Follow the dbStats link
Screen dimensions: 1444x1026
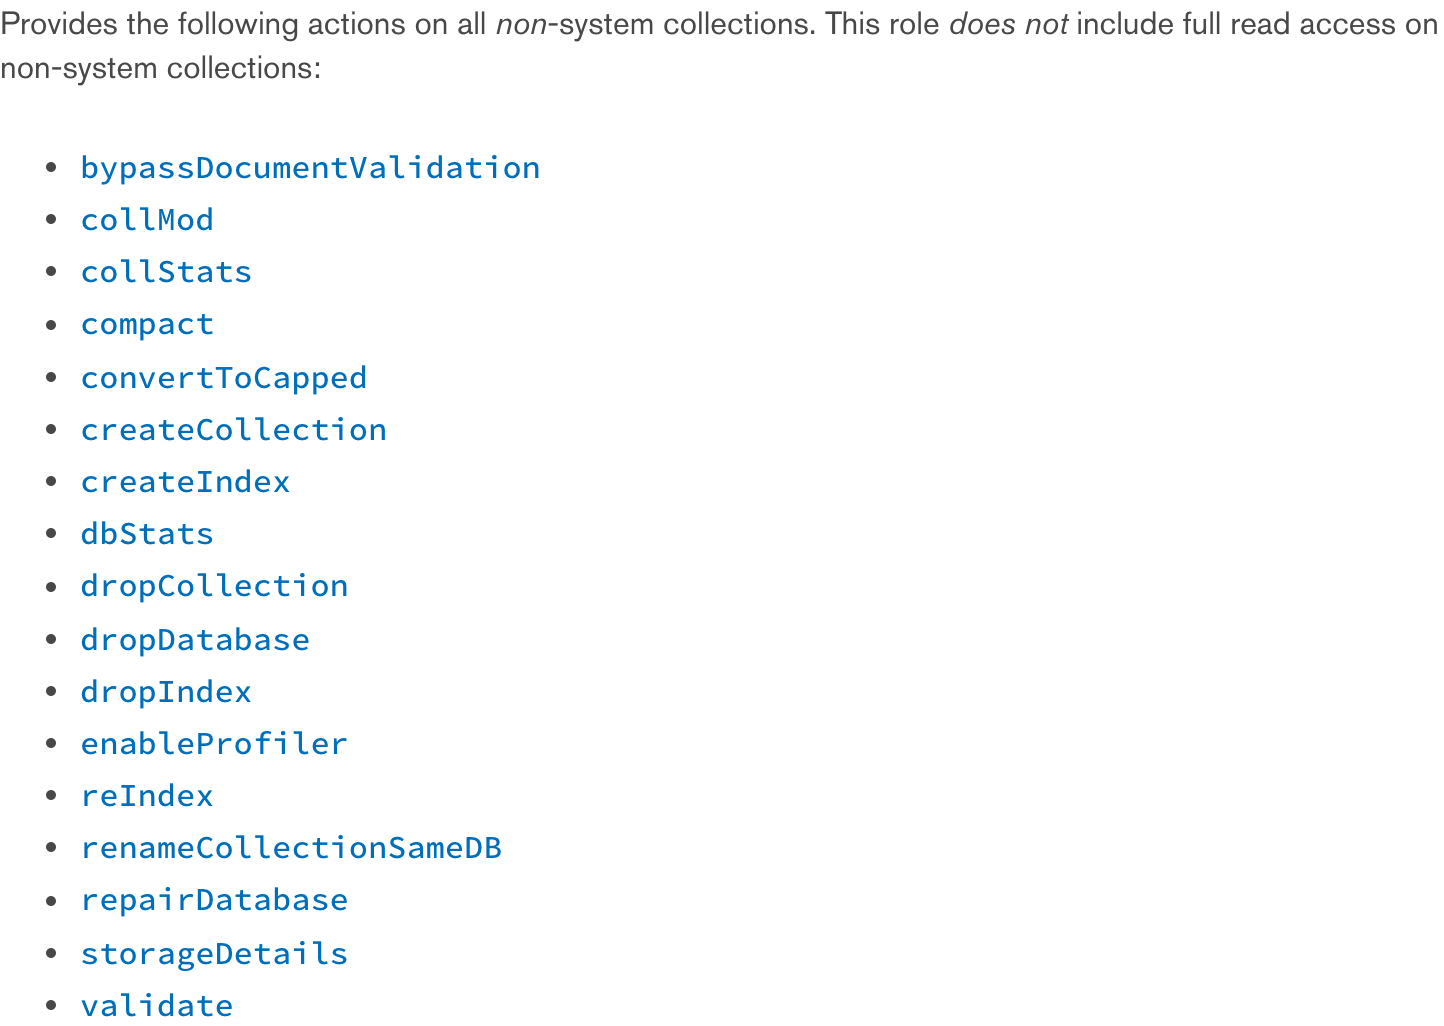[147, 534]
